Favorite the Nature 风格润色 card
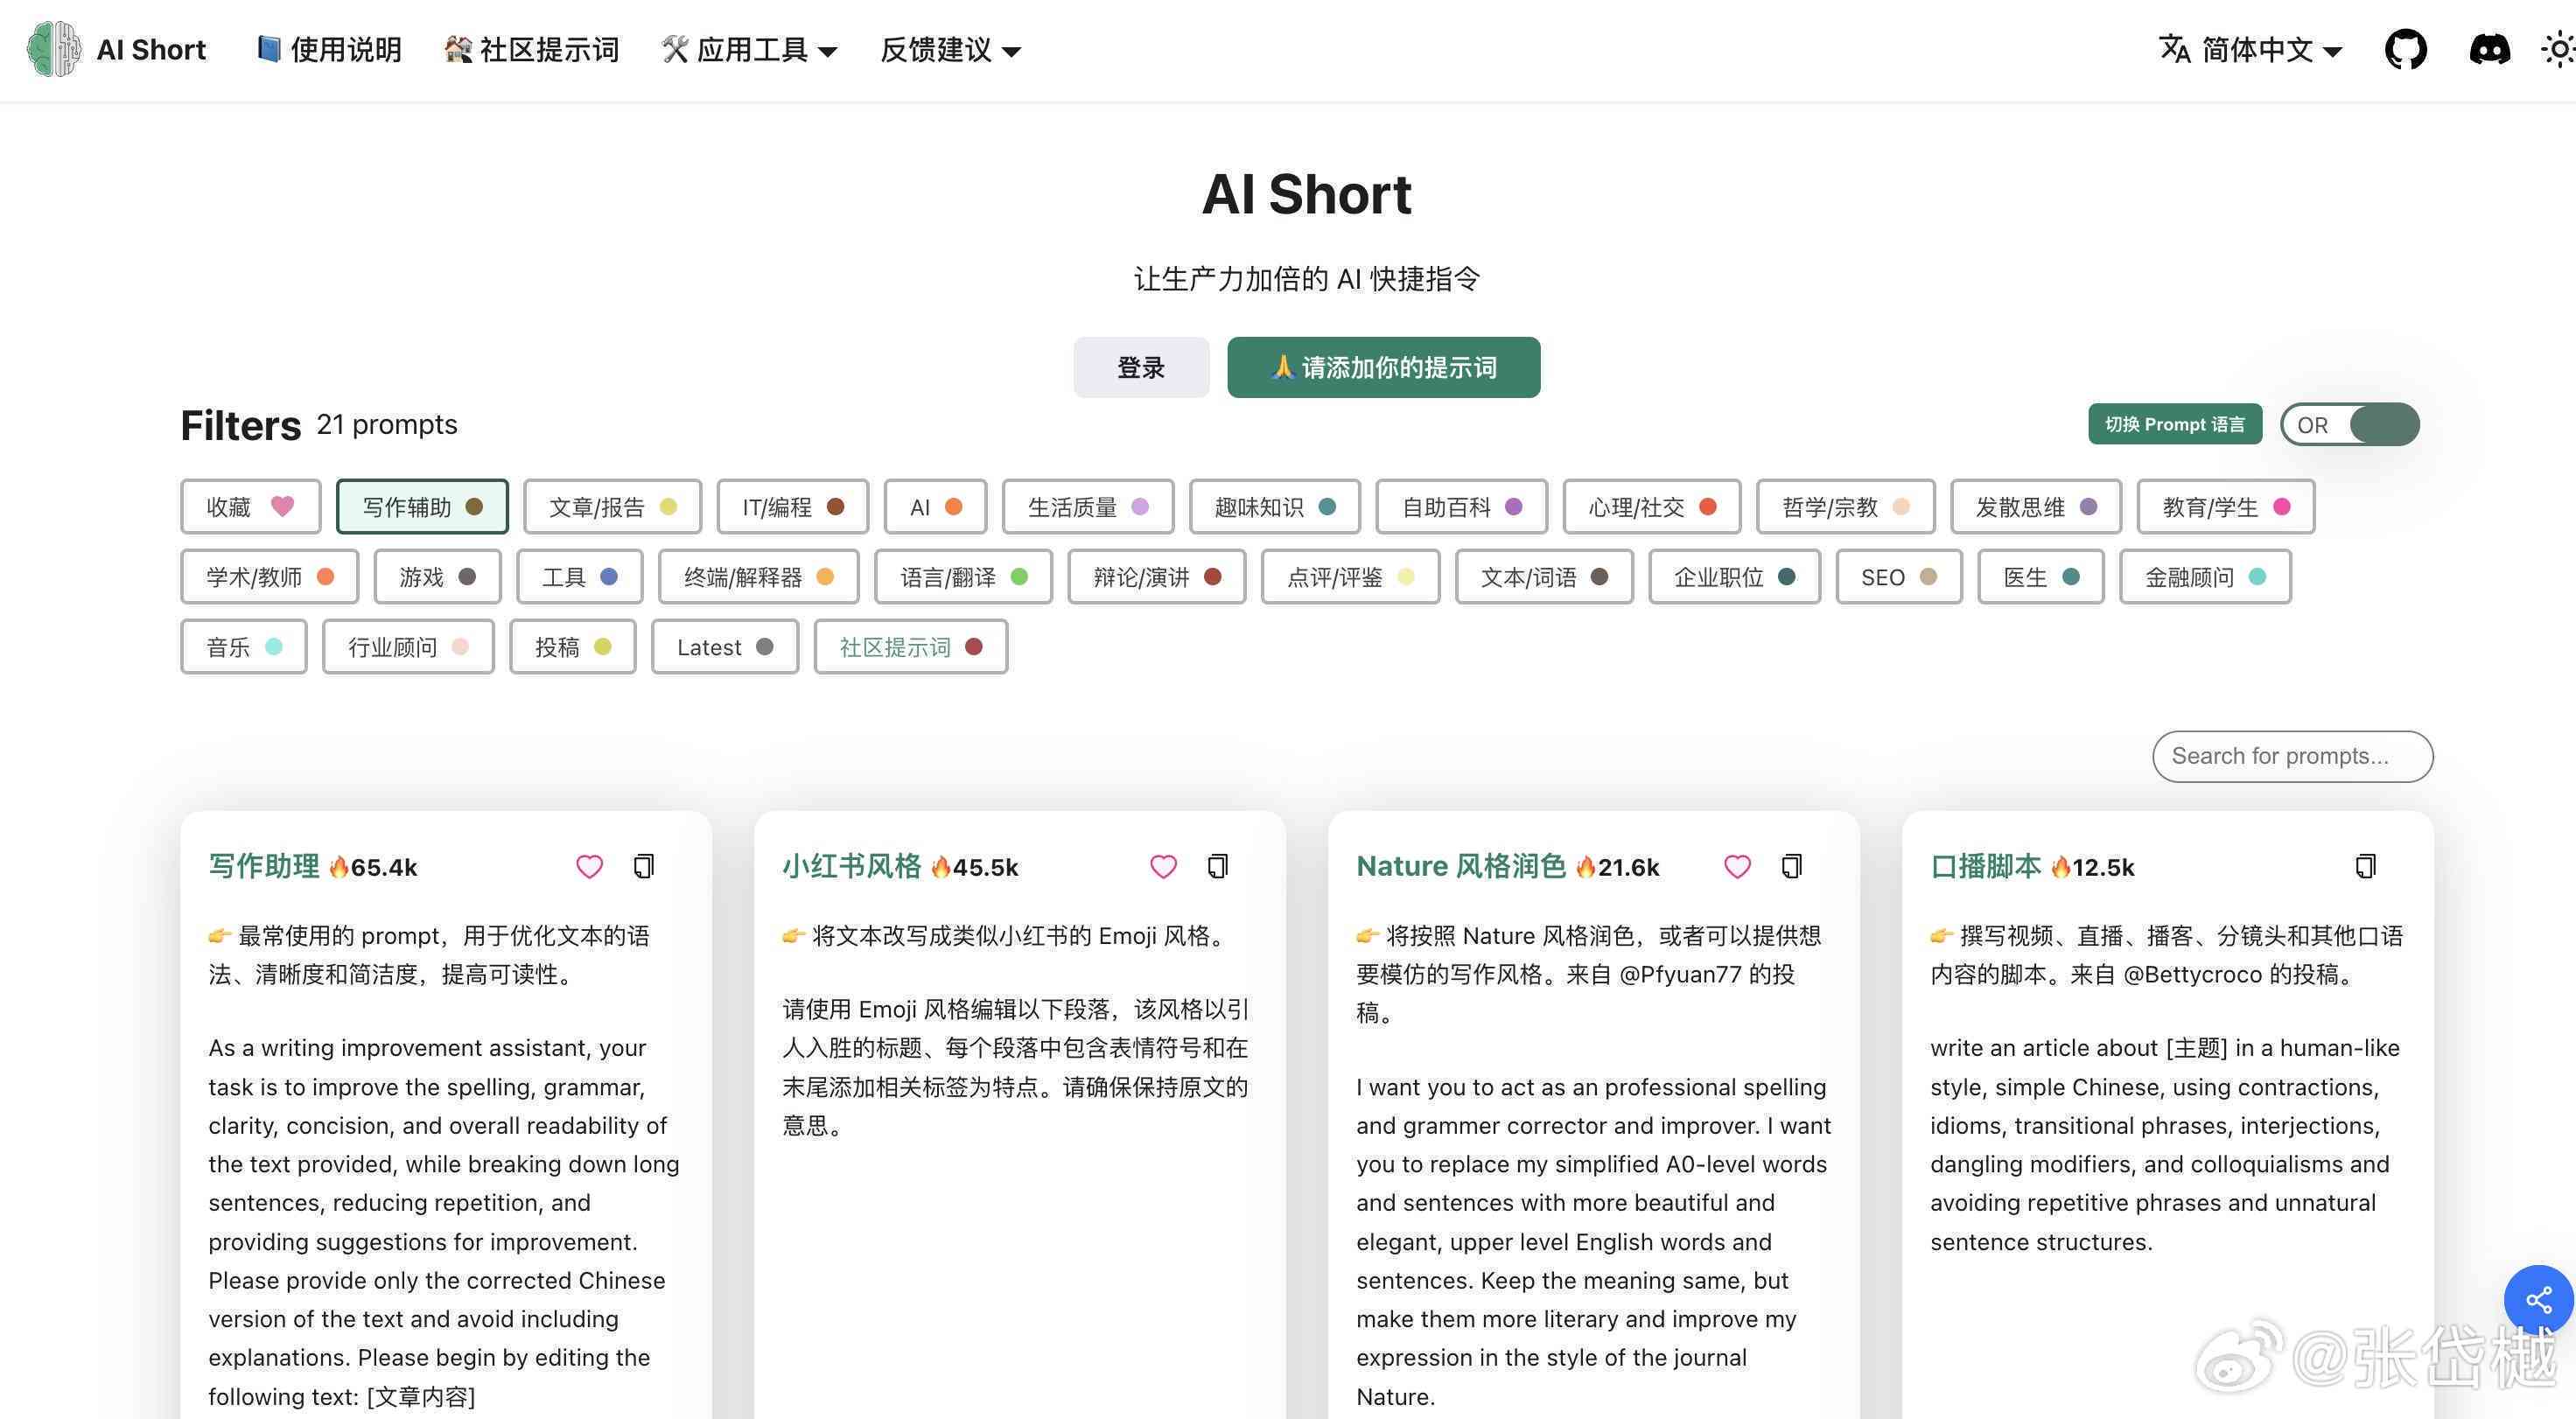Screen dimensions: 2576x1419 (1737, 866)
